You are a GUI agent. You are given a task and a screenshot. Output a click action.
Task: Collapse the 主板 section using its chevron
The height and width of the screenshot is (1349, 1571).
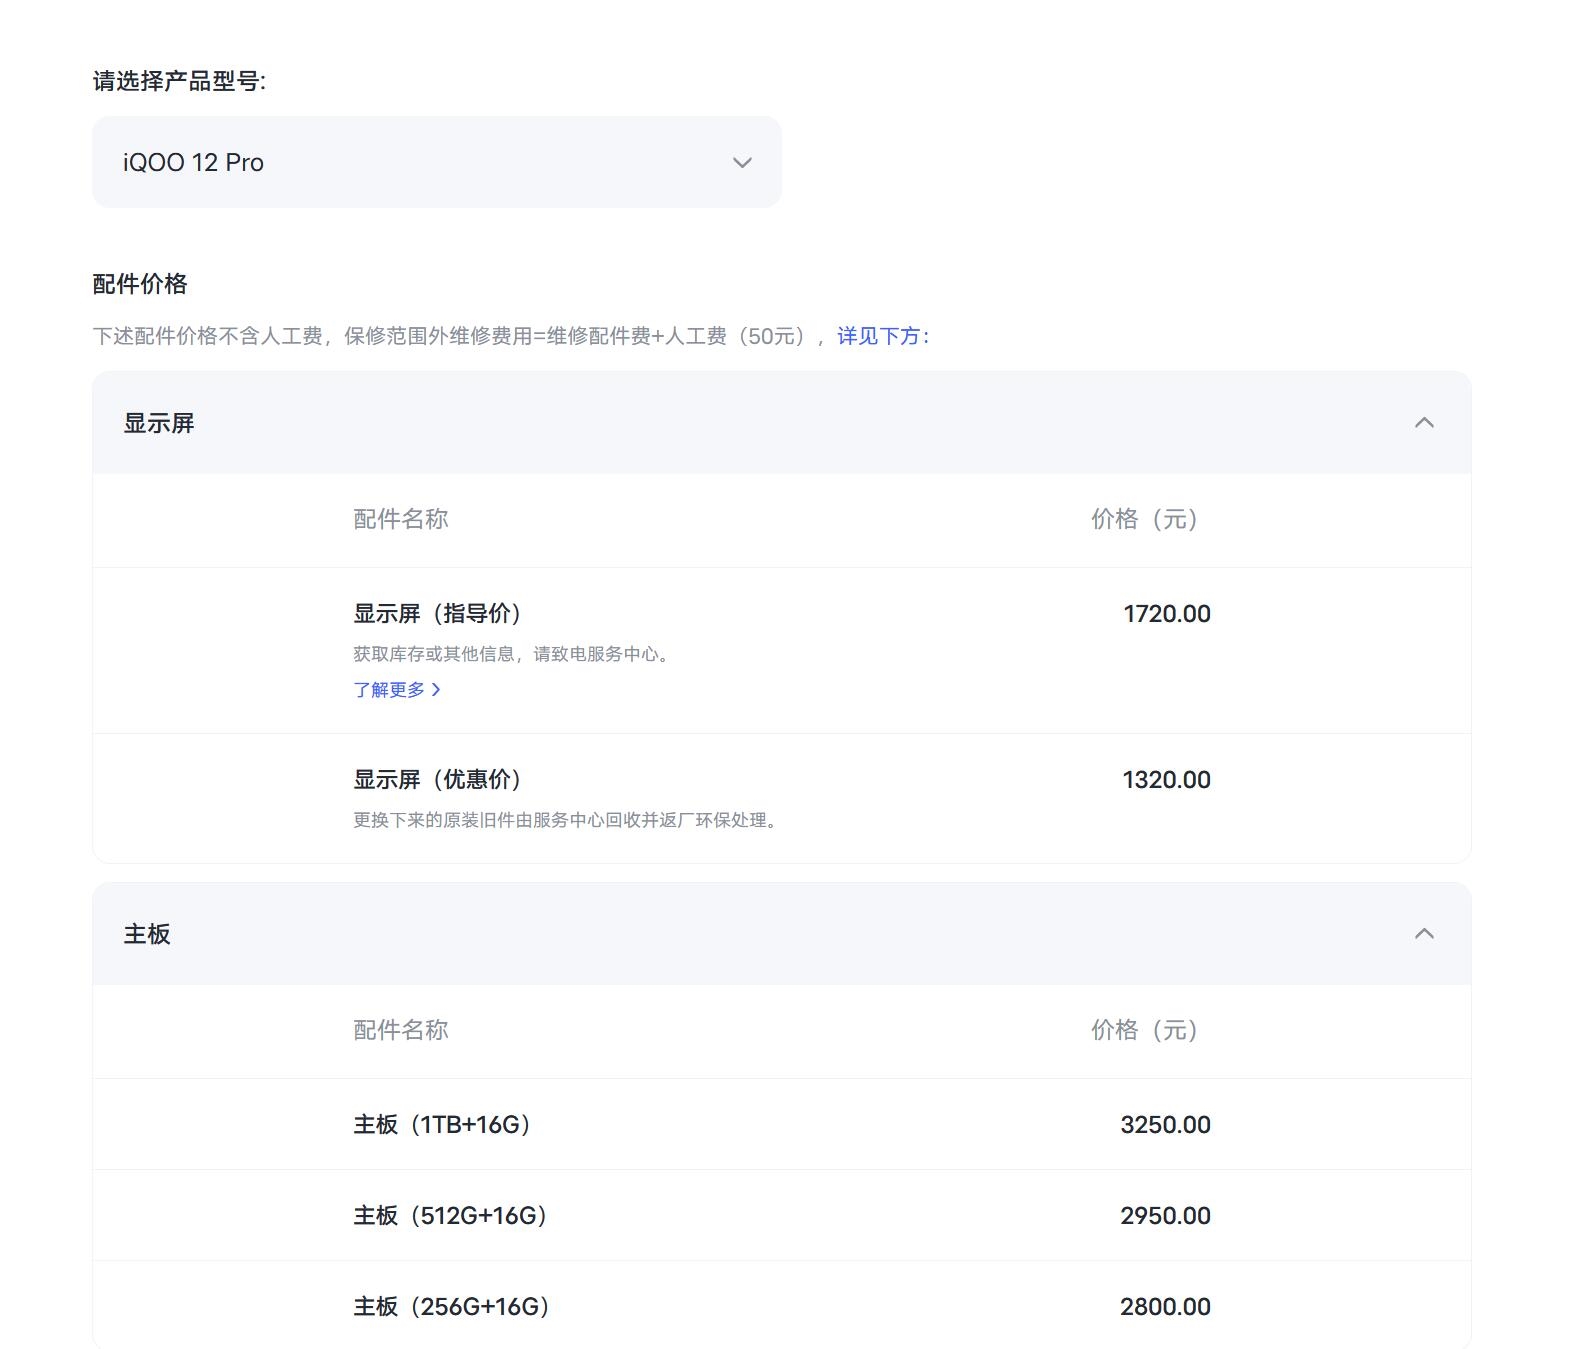(x=1424, y=934)
